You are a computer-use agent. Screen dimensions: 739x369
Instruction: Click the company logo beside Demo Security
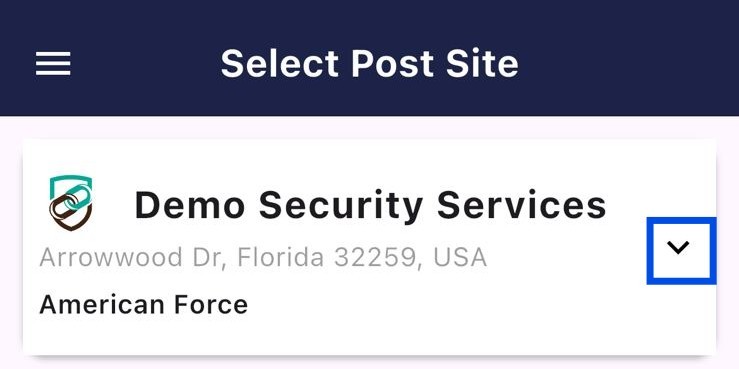[71, 203]
